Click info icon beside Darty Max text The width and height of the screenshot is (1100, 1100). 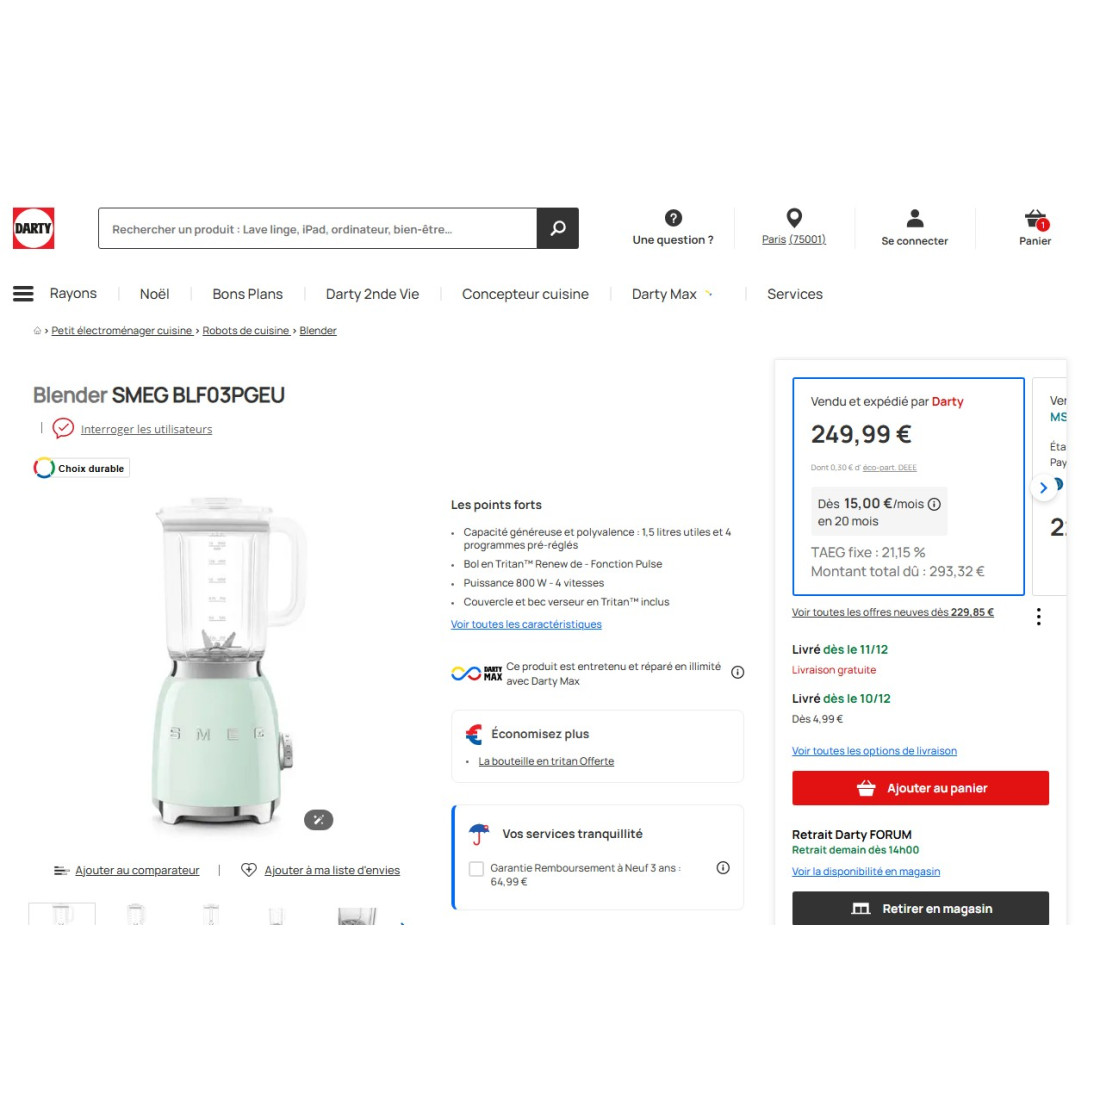click(x=737, y=672)
